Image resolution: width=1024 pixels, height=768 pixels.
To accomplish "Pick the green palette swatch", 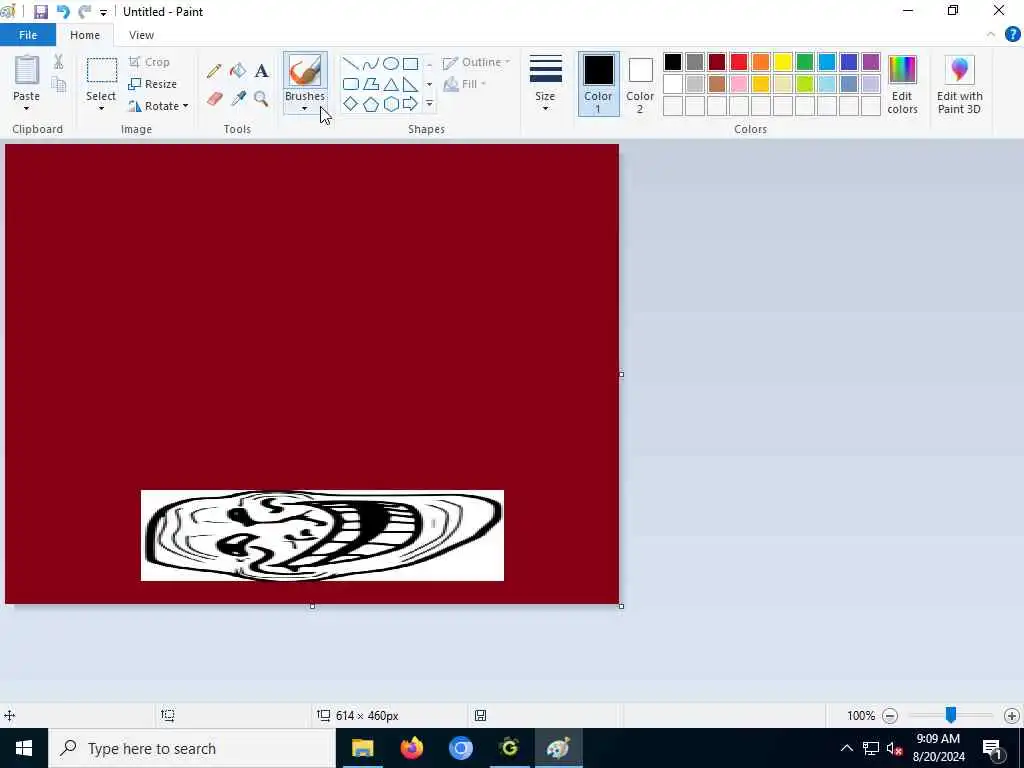I will pos(805,62).
